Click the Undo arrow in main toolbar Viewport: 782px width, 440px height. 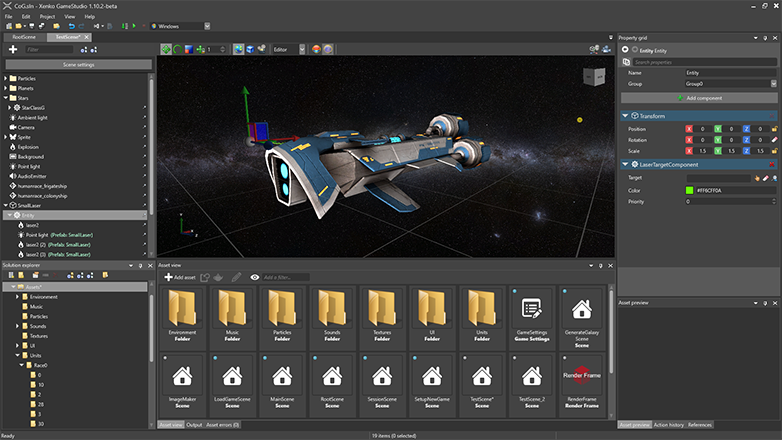70,26
